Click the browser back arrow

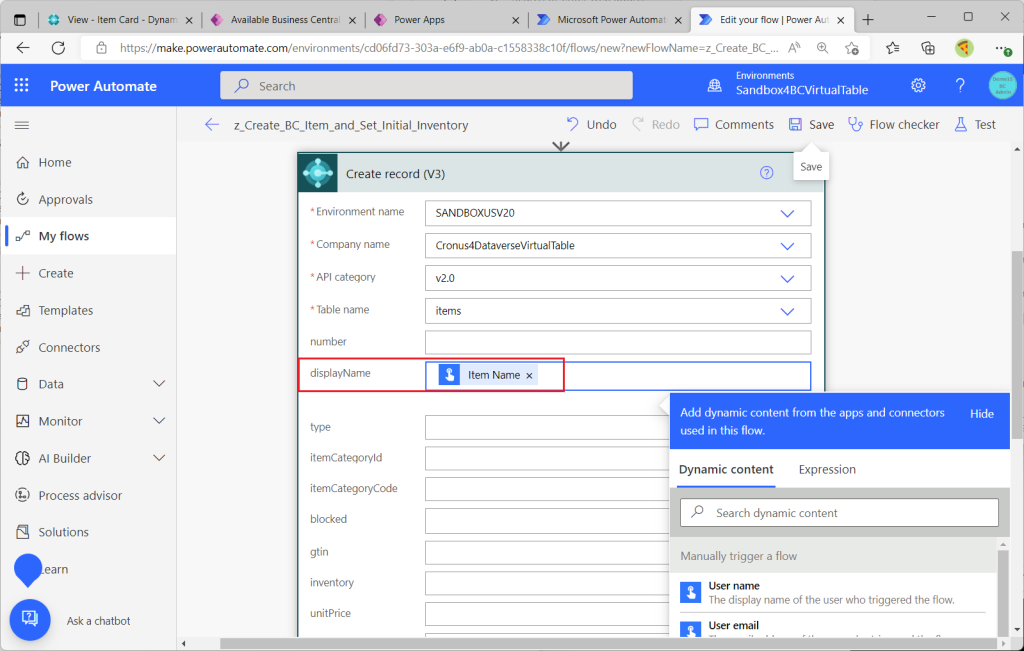tap(24, 48)
